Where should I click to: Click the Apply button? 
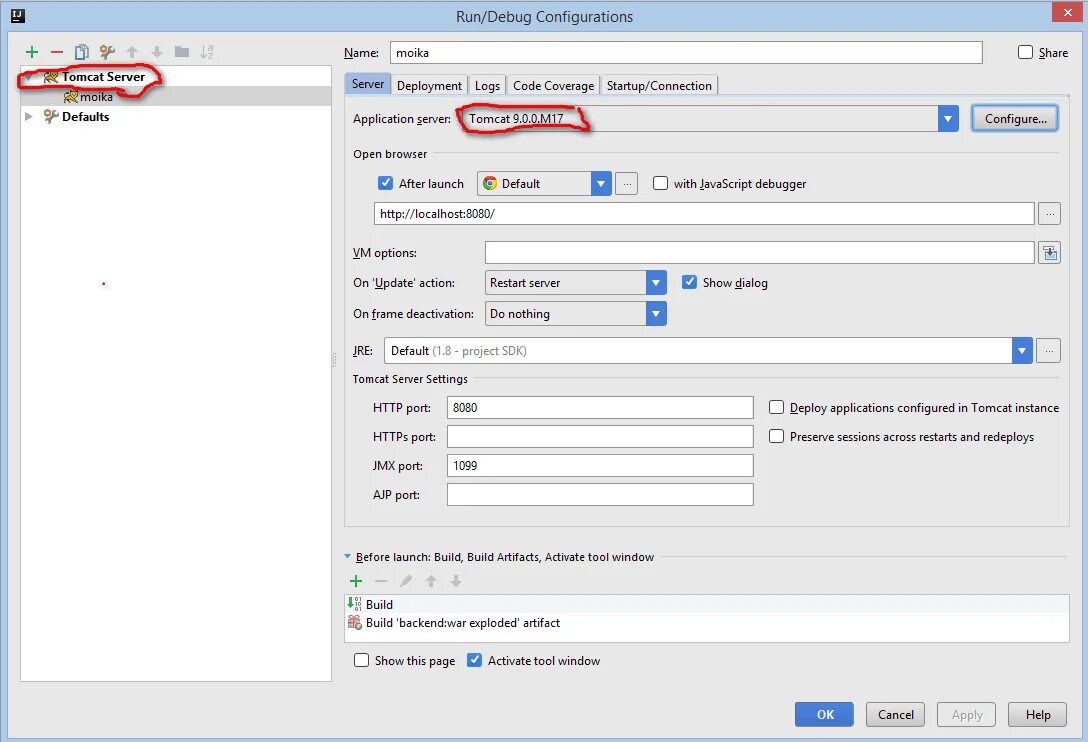pos(967,714)
